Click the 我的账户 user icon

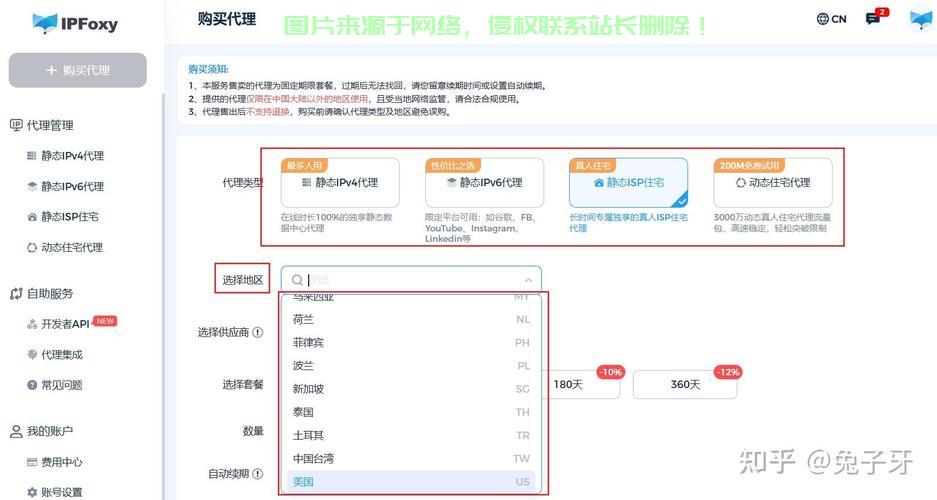click(x=16, y=432)
